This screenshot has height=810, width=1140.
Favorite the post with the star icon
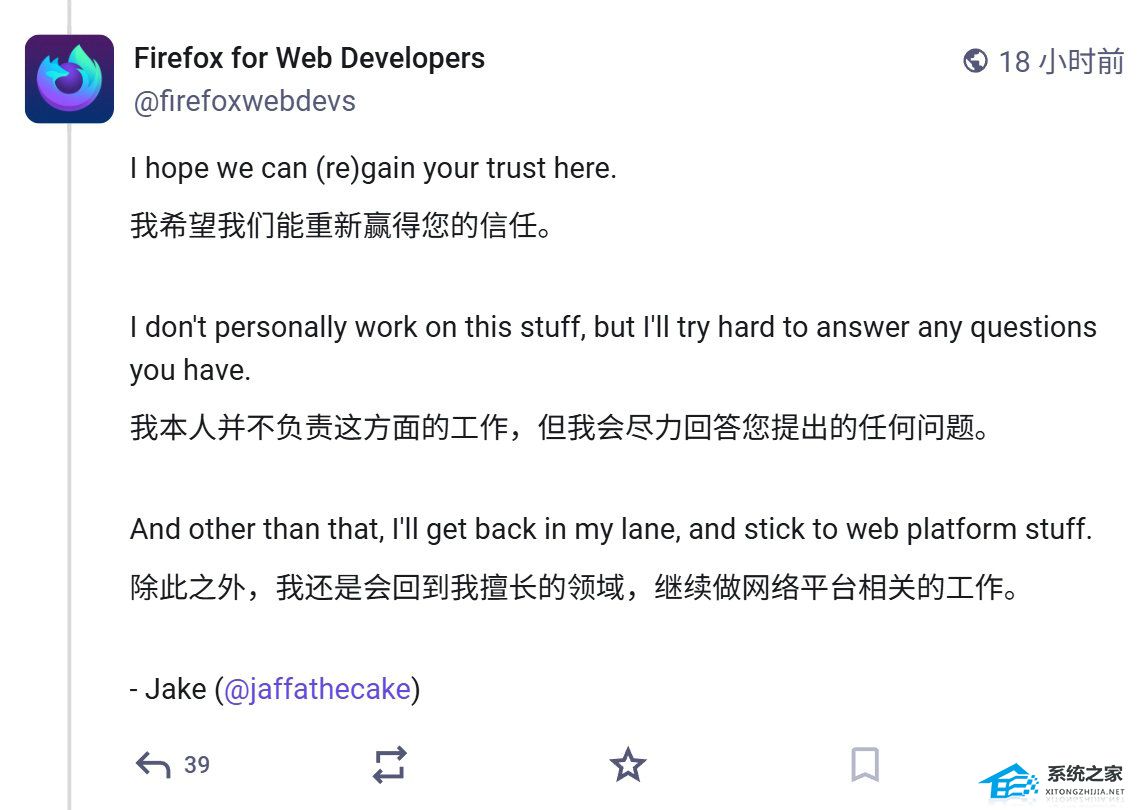[628, 765]
